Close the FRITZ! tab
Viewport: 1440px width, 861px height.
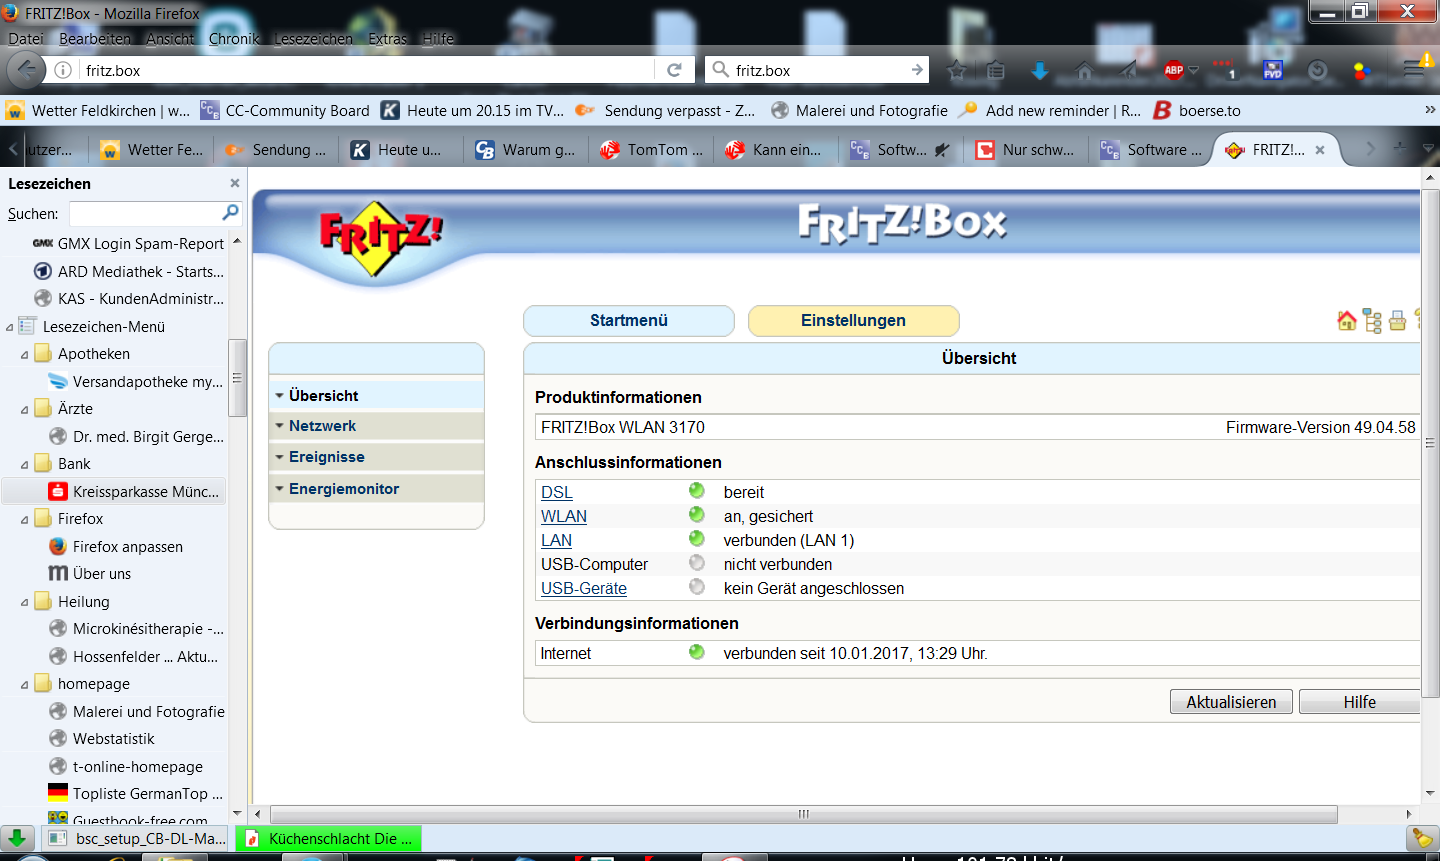coord(1320,150)
